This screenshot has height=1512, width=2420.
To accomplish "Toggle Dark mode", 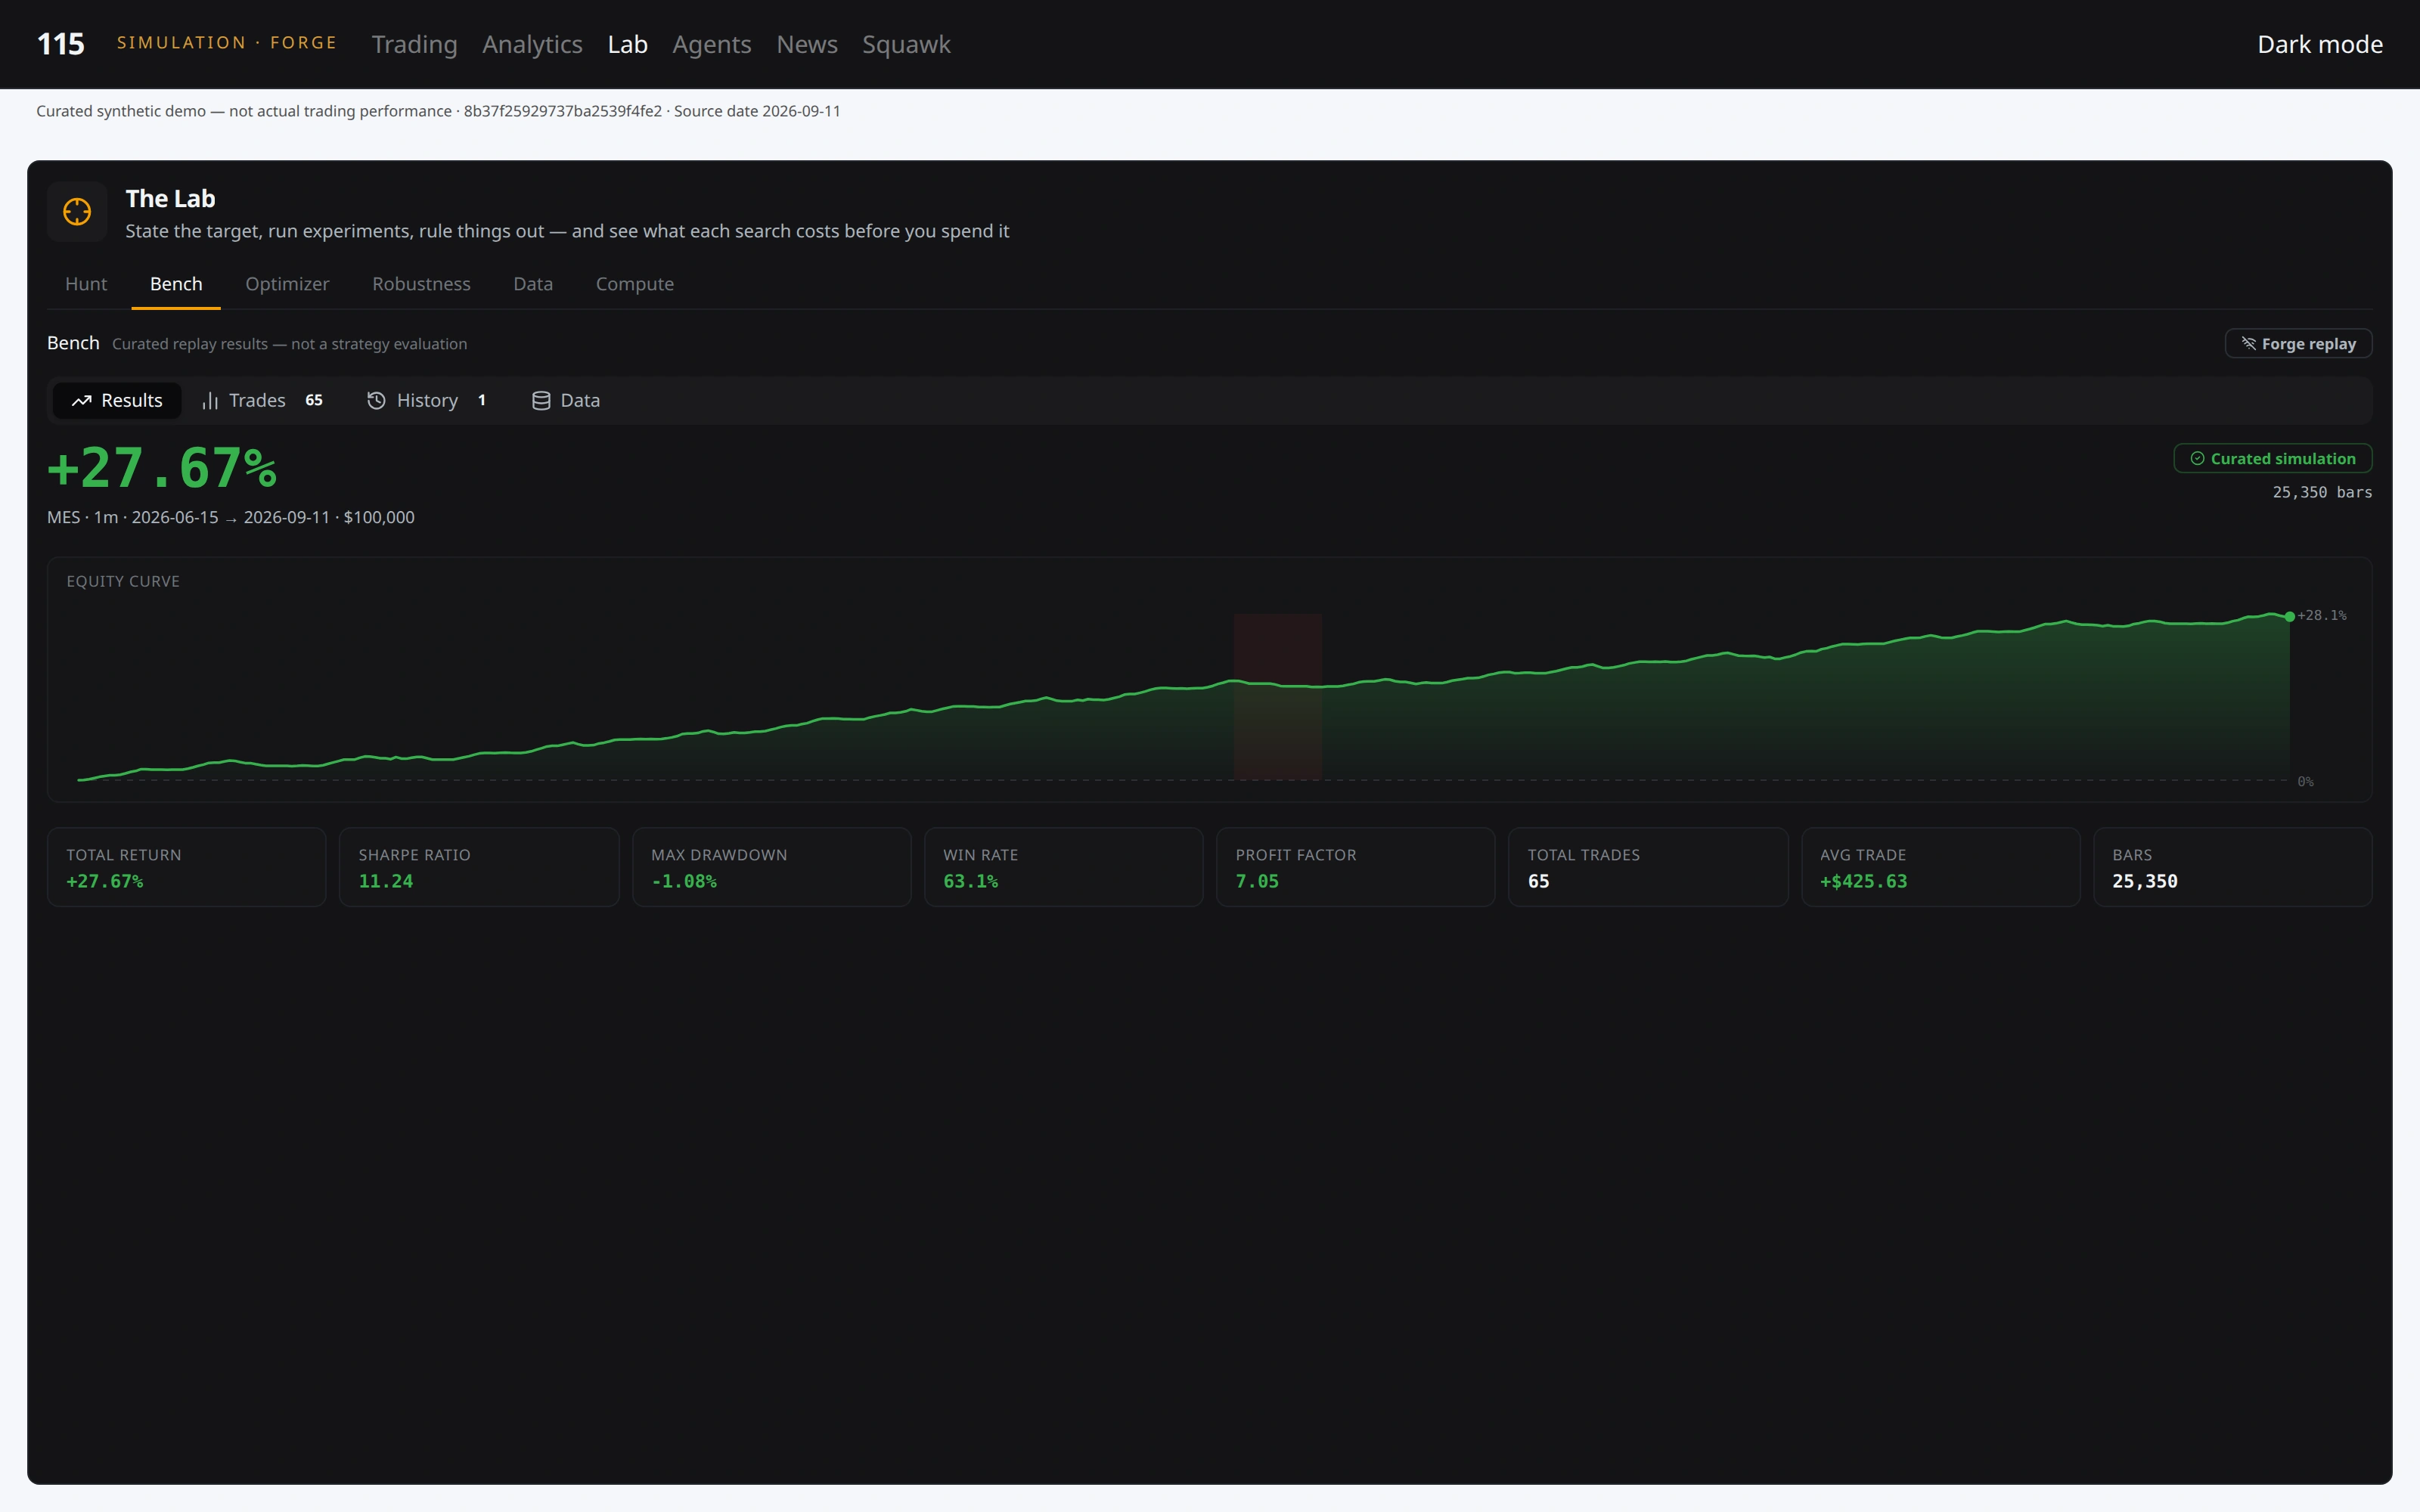I will (x=2320, y=44).
